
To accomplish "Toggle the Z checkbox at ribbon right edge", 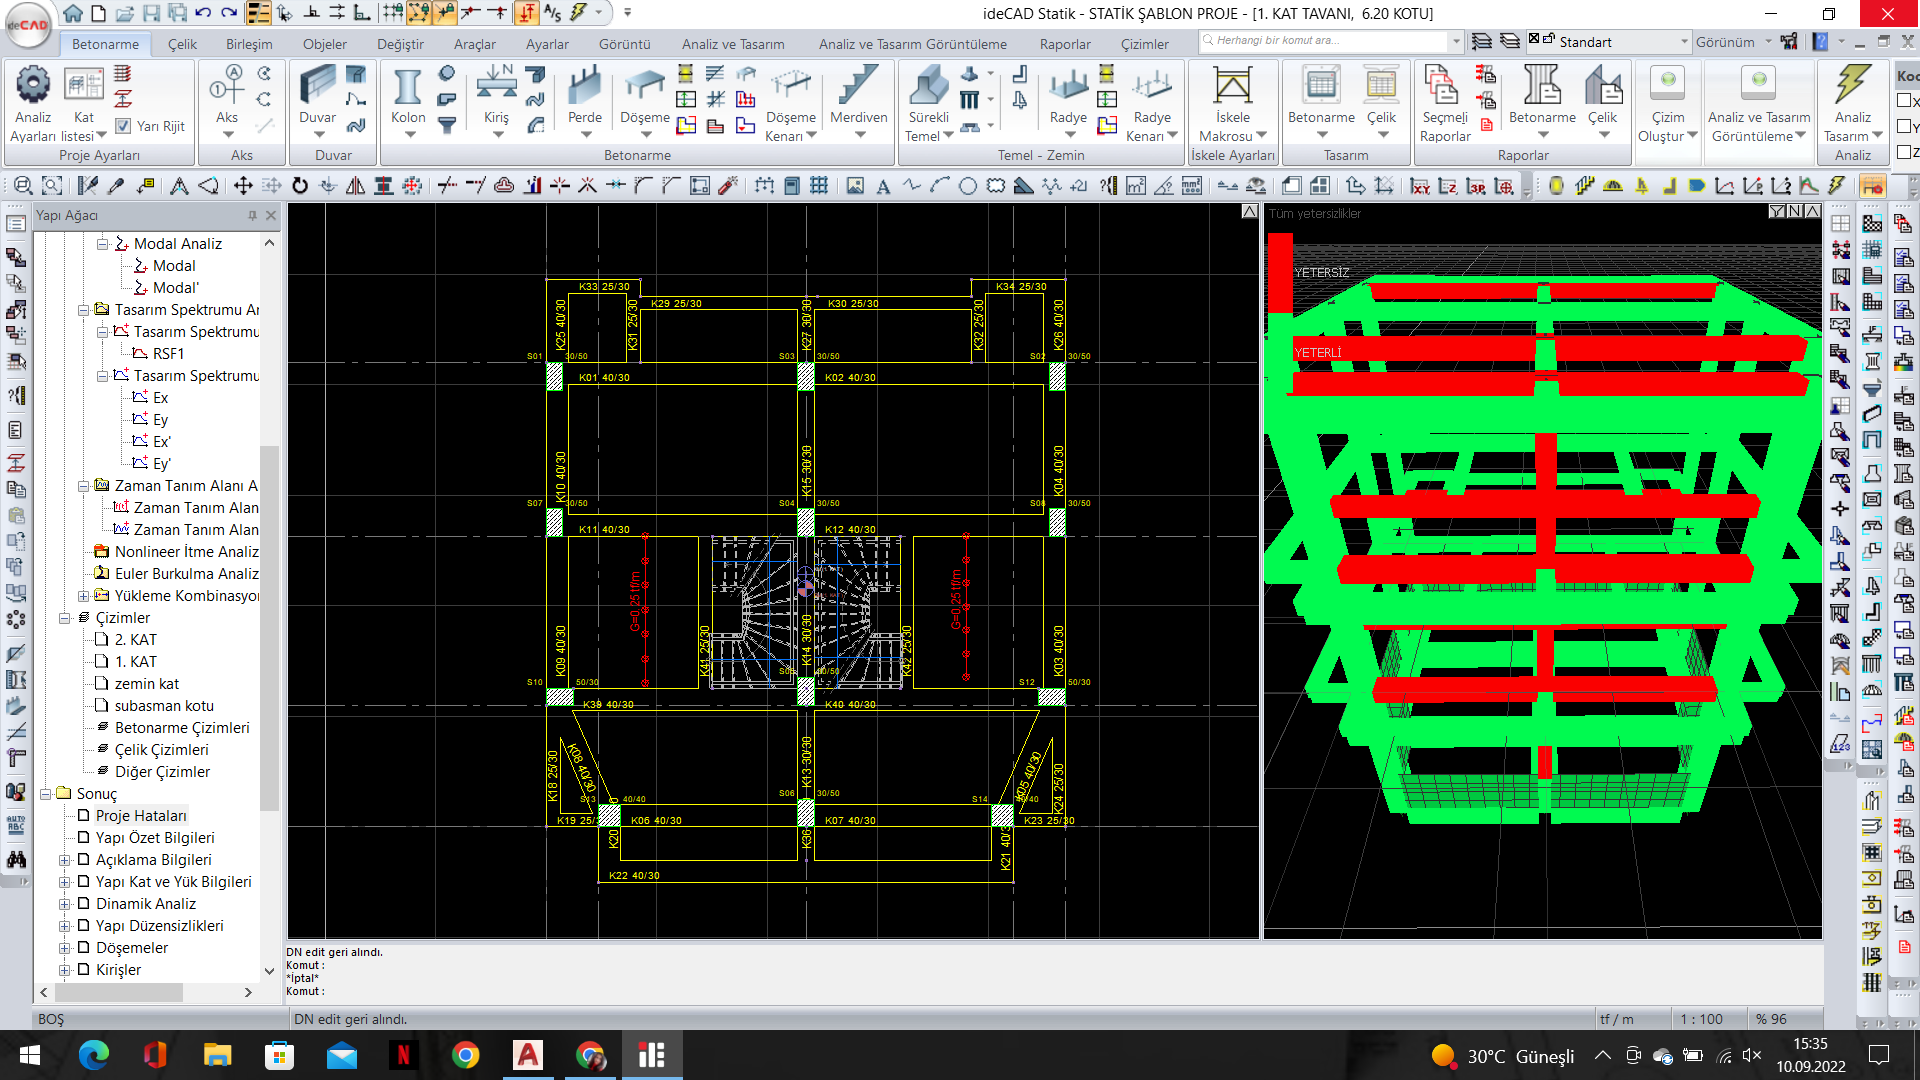I will 1904,153.
